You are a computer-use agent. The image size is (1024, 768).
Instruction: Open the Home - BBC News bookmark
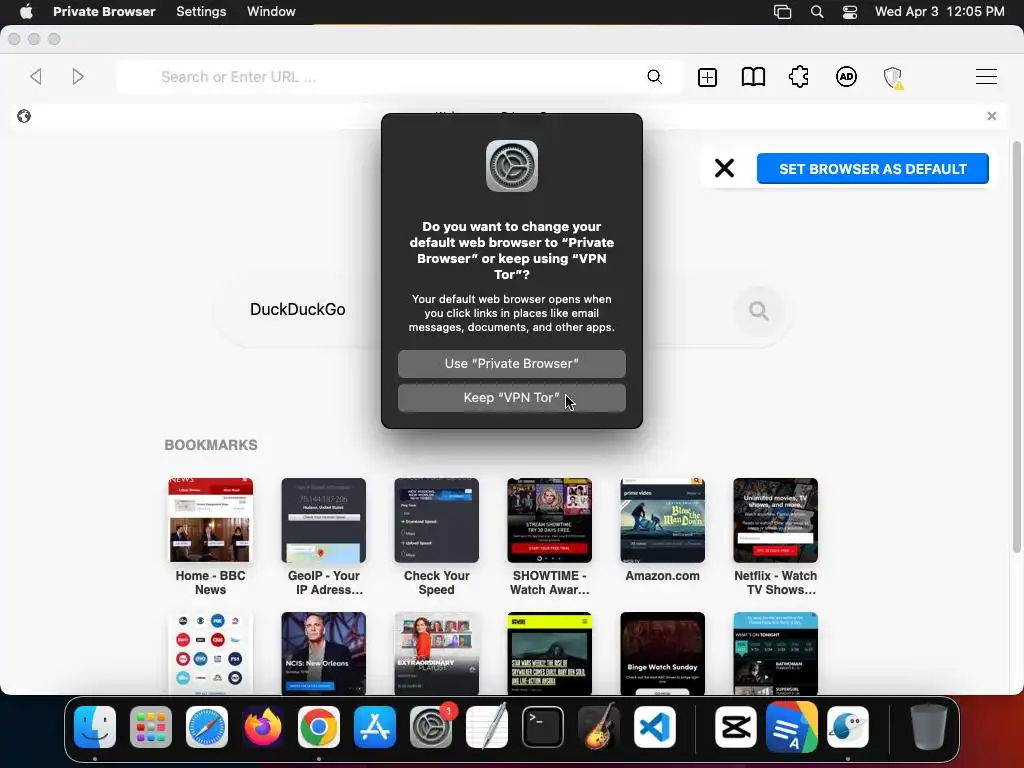tap(210, 536)
